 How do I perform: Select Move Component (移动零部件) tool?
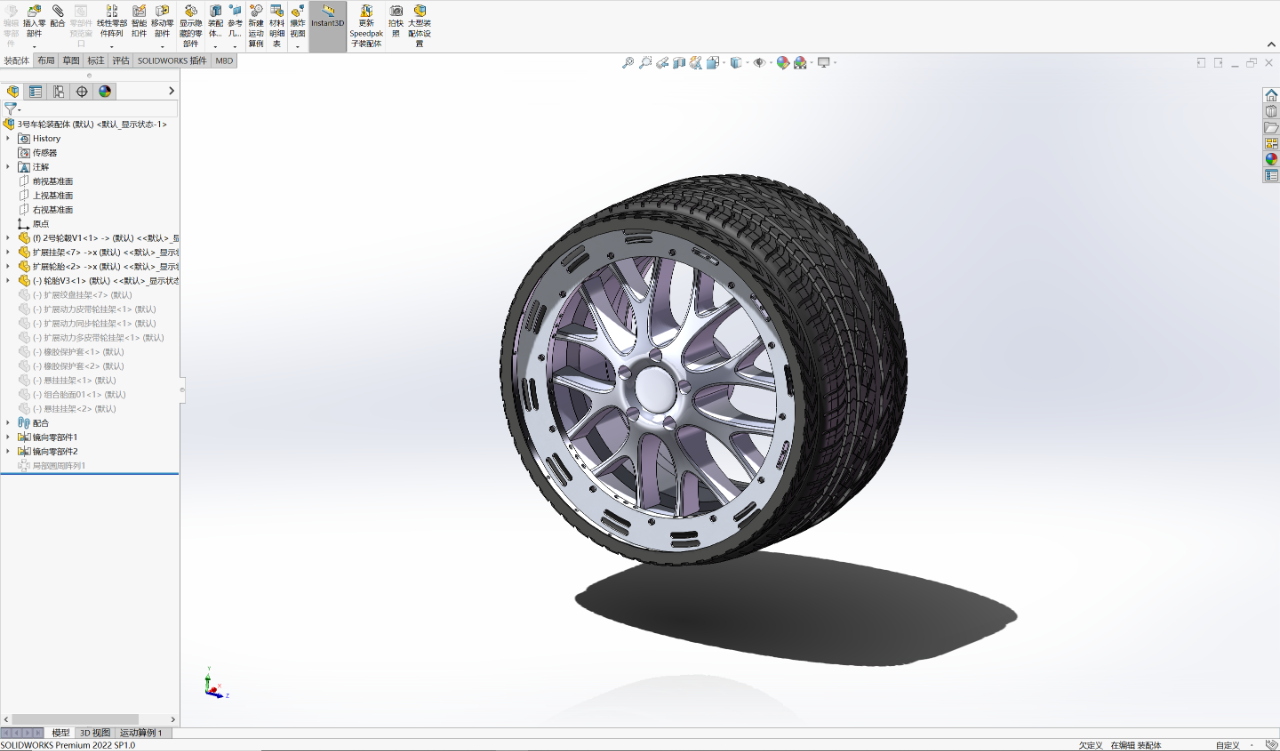point(162,11)
